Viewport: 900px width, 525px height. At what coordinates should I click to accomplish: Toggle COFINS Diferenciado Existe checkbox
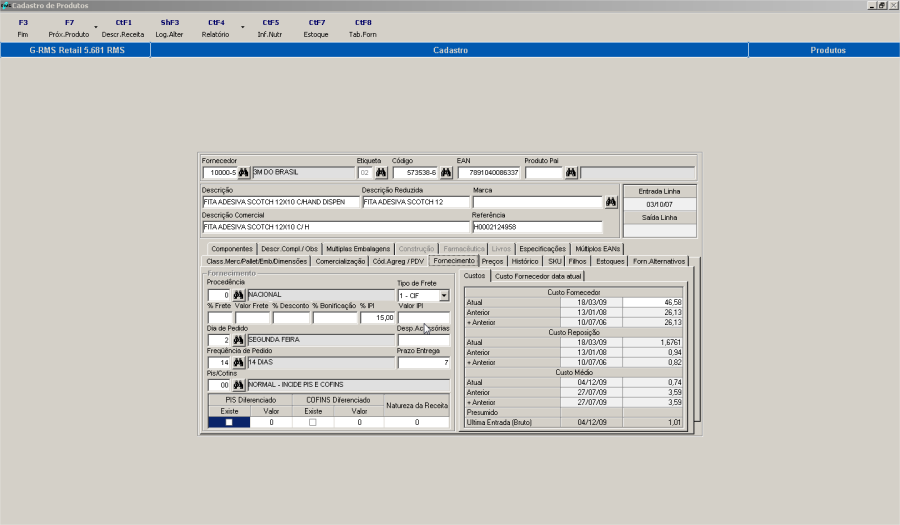(x=313, y=422)
